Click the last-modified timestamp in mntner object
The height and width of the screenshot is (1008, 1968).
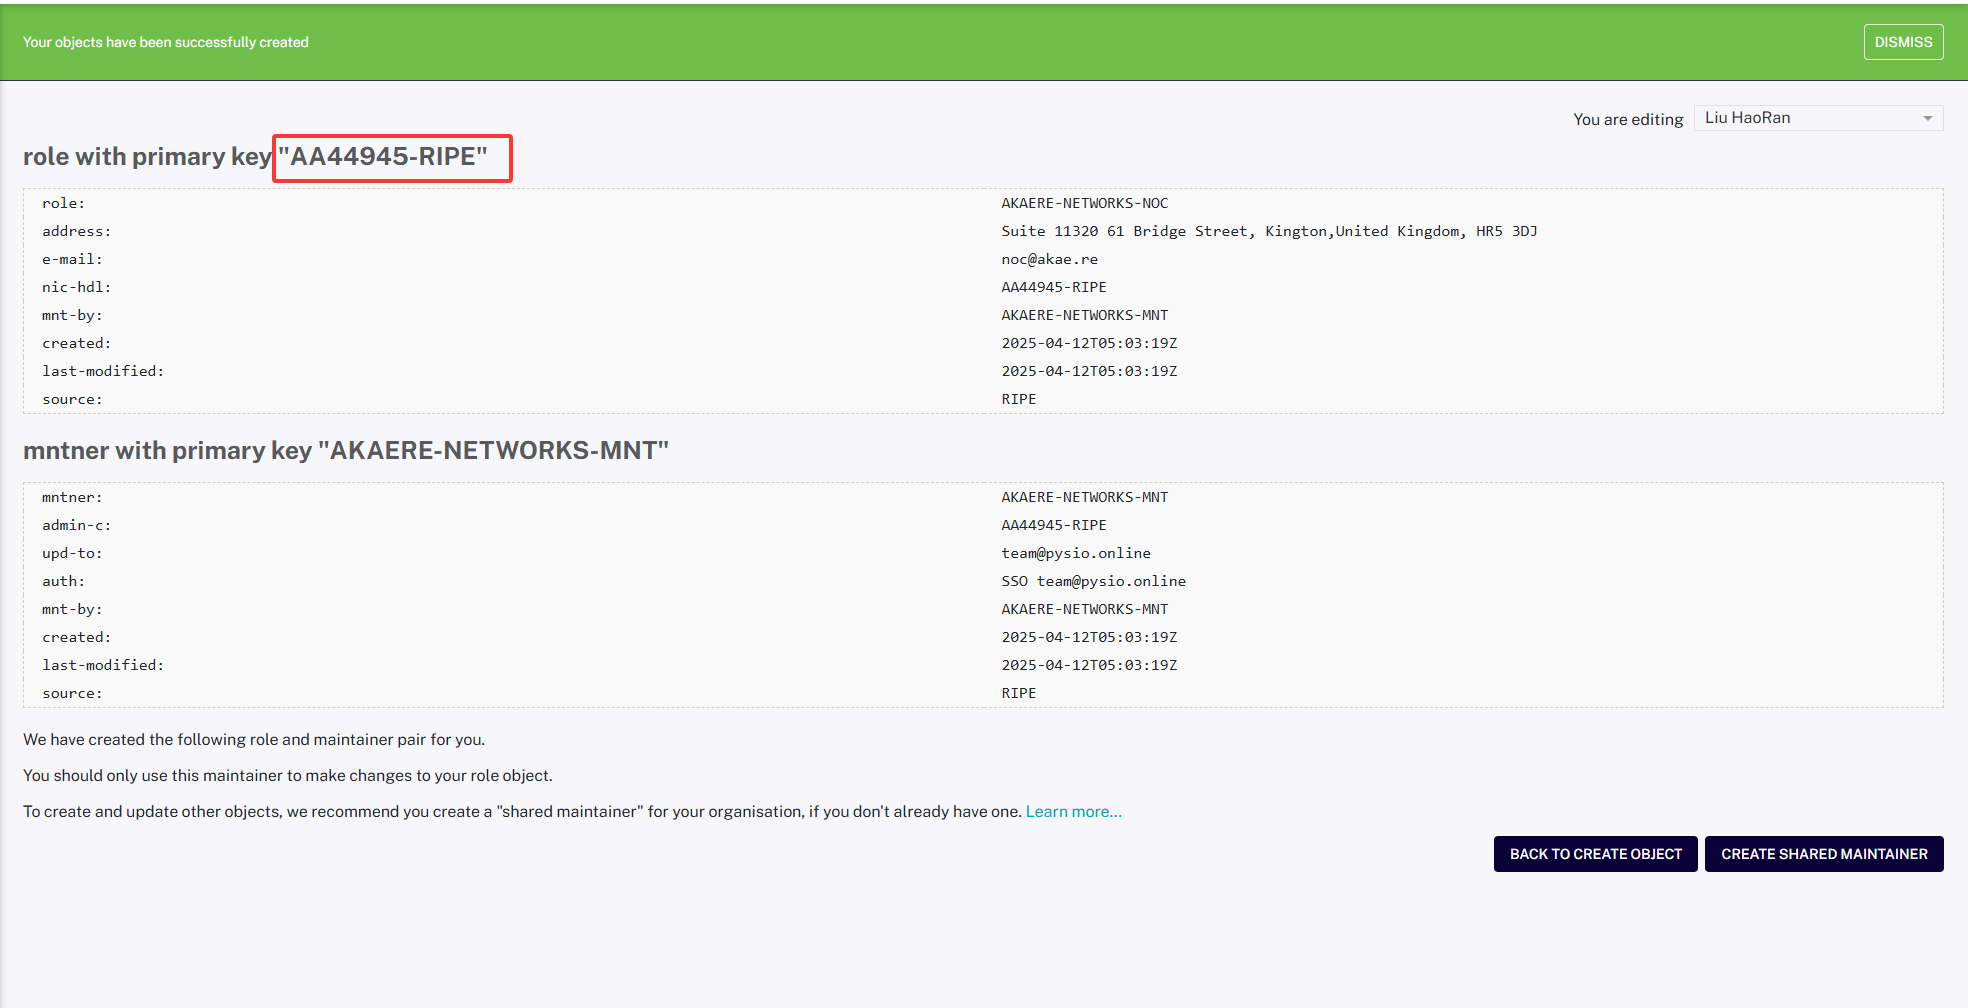pos(1089,665)
